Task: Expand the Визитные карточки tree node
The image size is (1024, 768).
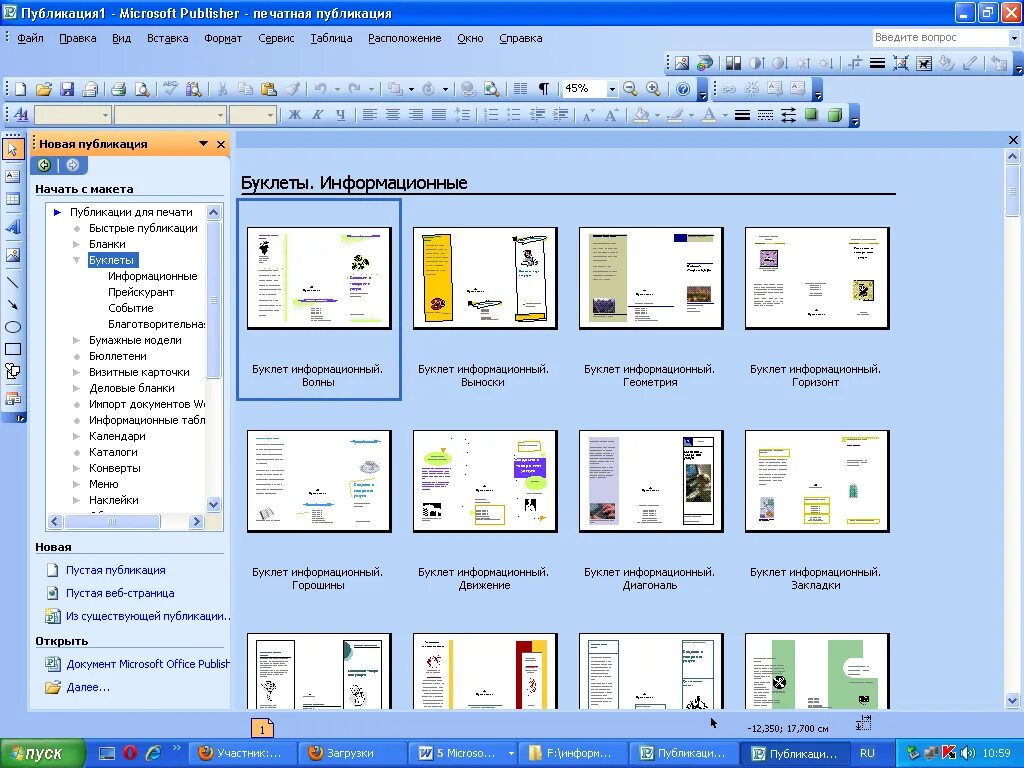Action: pos(76,372)
